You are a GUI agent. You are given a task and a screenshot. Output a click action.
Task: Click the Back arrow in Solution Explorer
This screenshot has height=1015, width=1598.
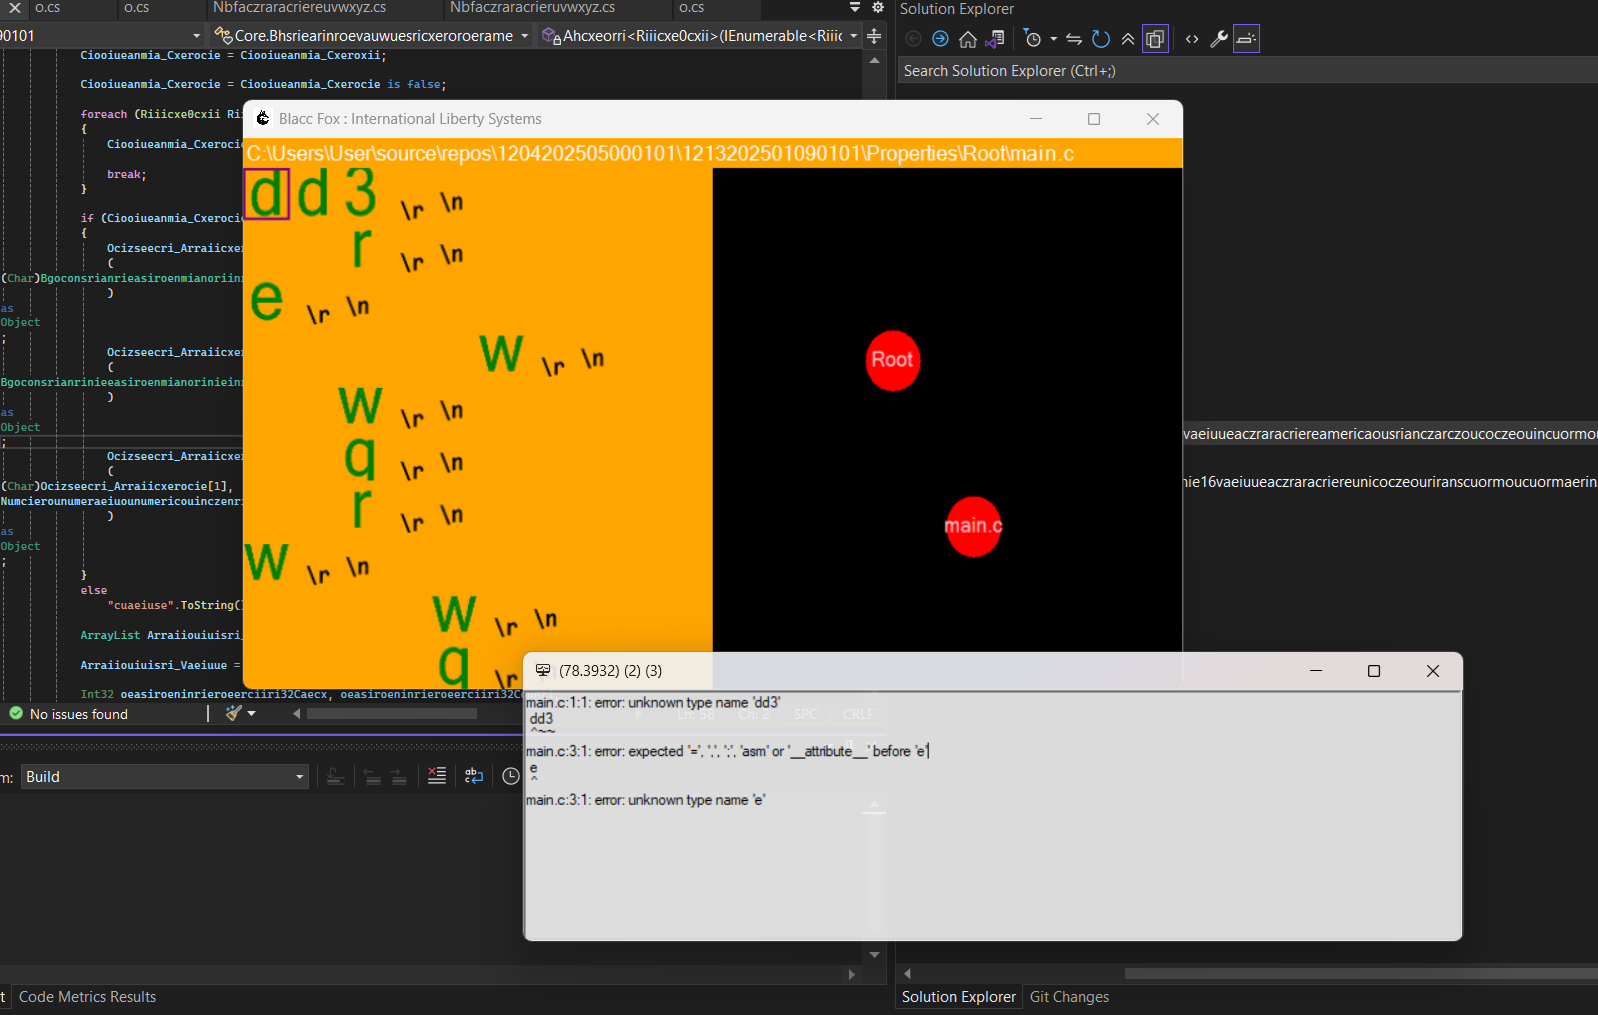(x=913, y=39)
